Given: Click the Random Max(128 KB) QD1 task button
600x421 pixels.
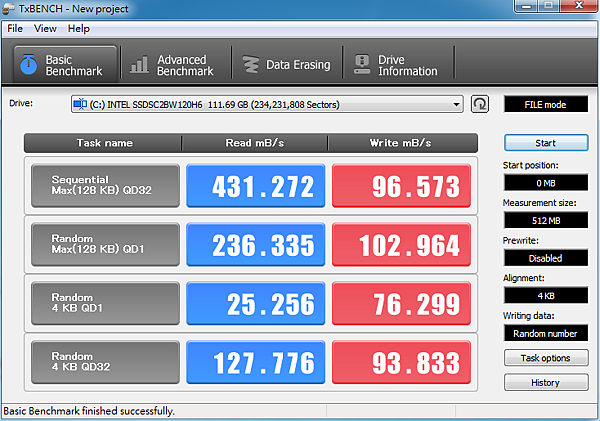Looking at the screenshot, I should coord(105,245).
